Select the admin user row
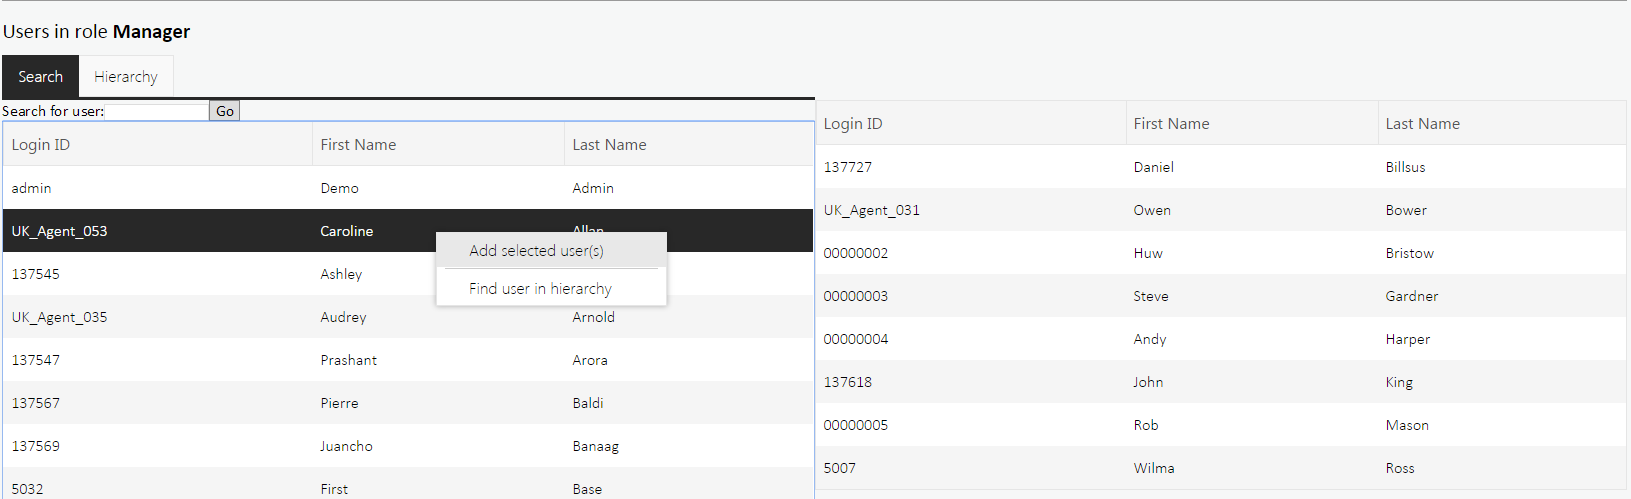Viewport: 1631px width, 499px height. tap(200, 188)
